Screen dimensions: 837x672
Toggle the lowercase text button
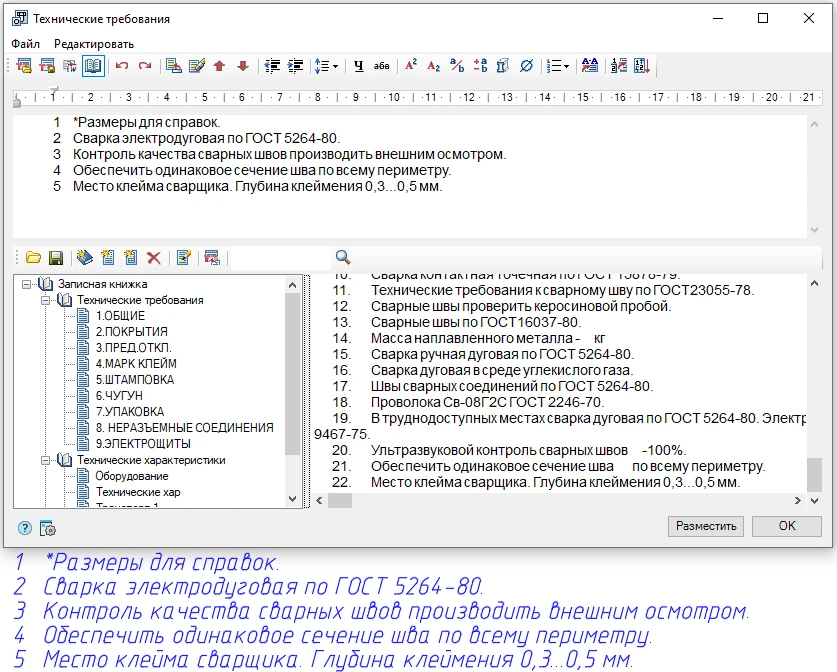(x=381, y=66)
